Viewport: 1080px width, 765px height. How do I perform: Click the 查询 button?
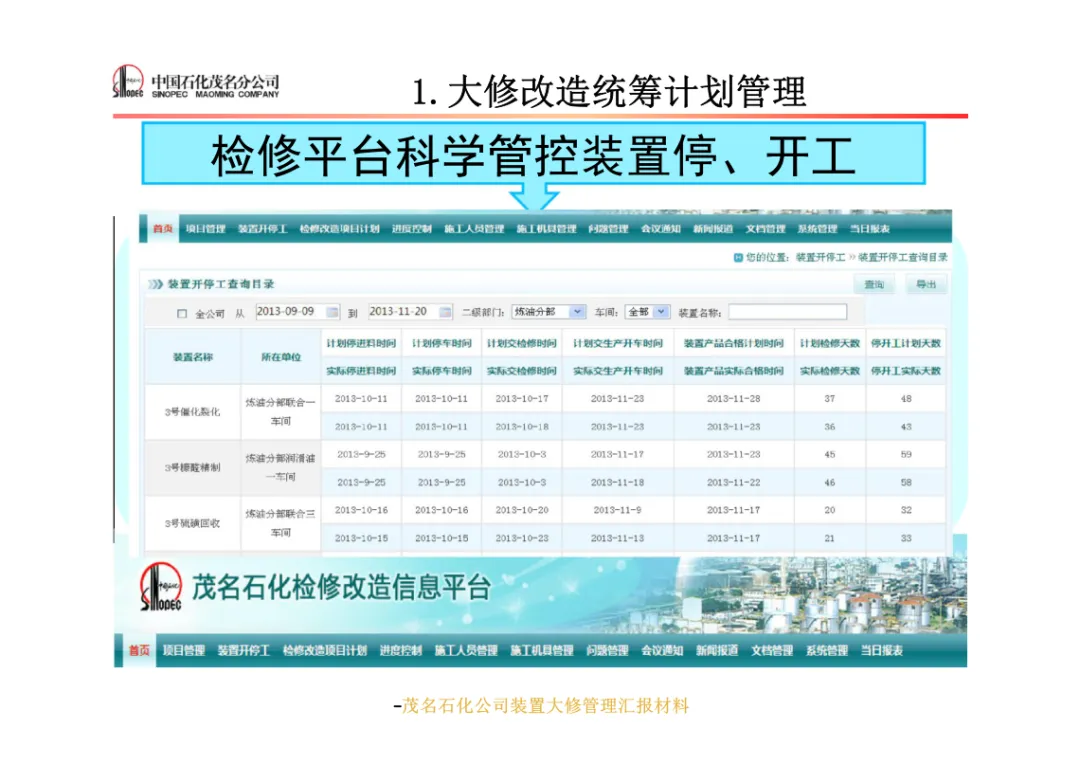[874, 284]
